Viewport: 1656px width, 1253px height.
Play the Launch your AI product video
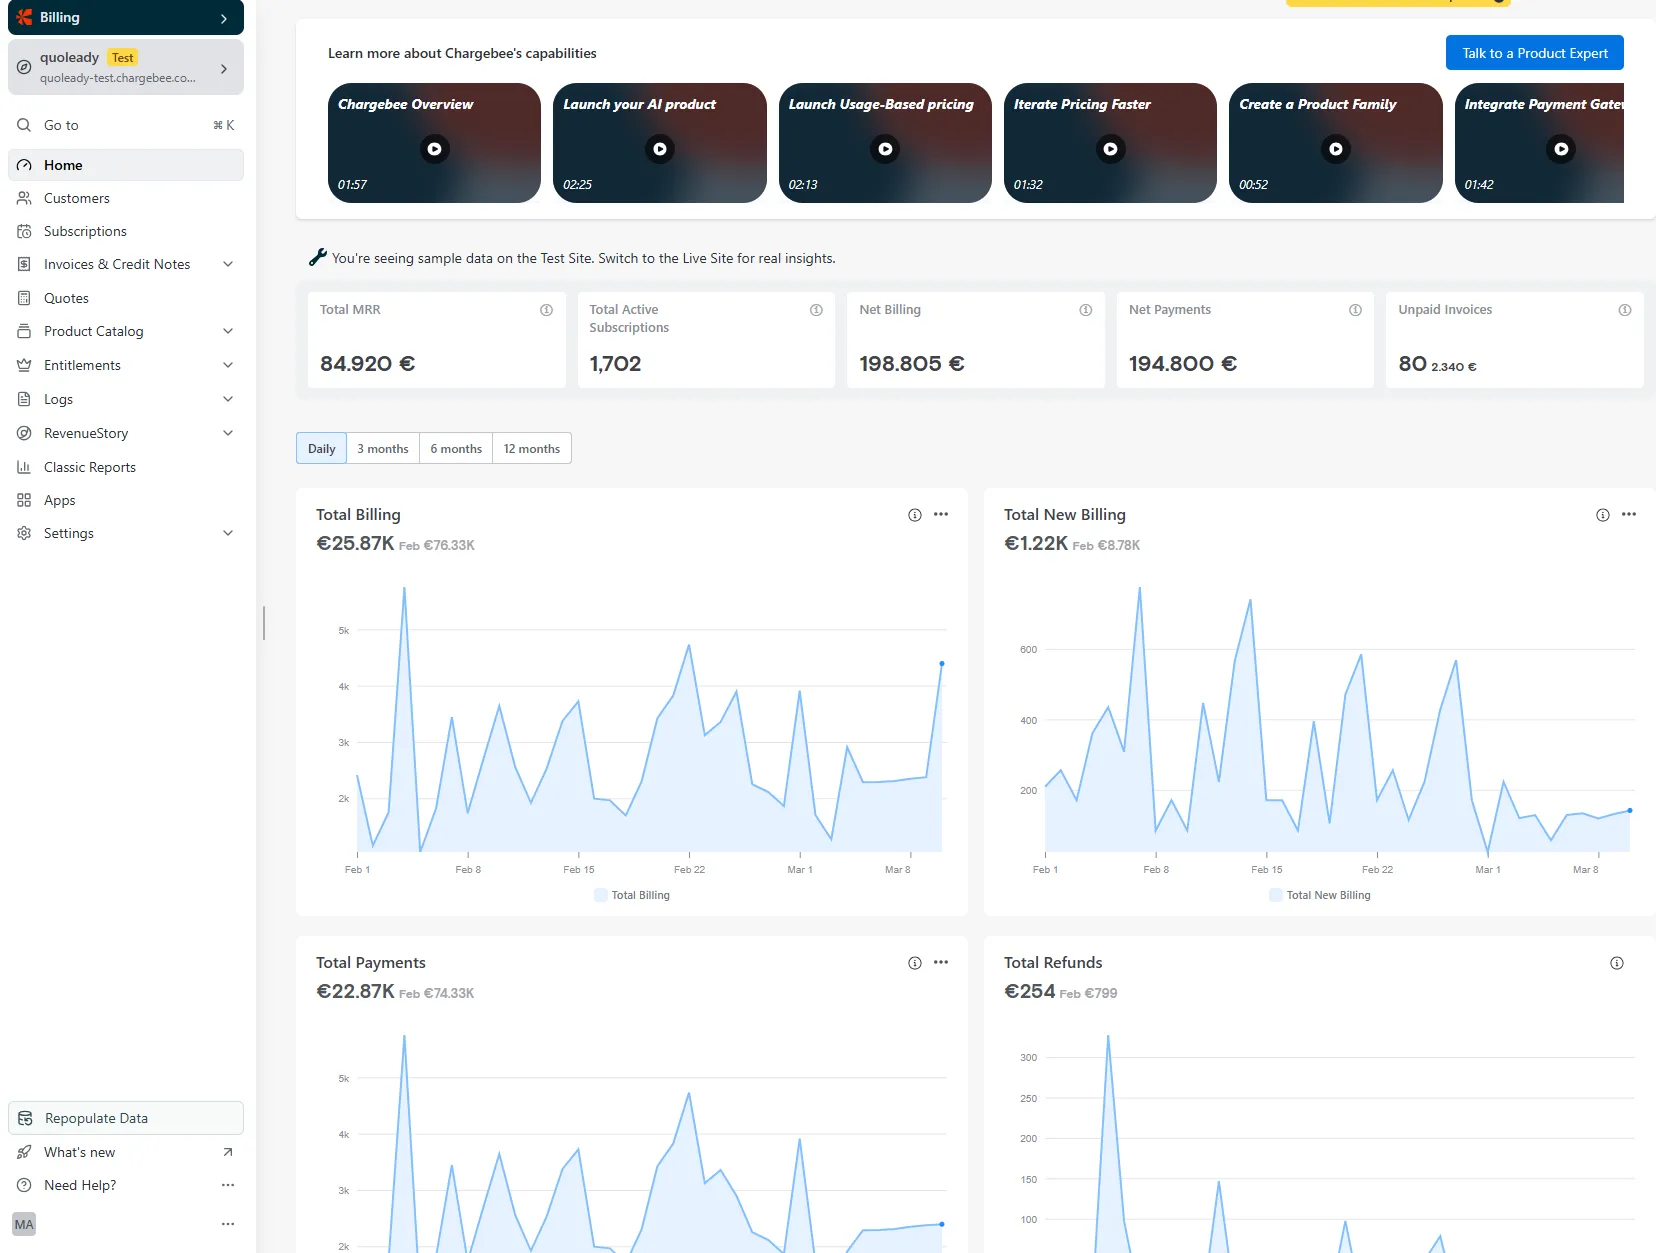[660, 149]
